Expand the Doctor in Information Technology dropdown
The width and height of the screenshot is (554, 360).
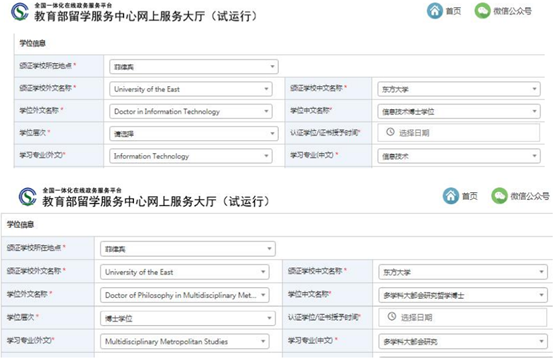191,111
